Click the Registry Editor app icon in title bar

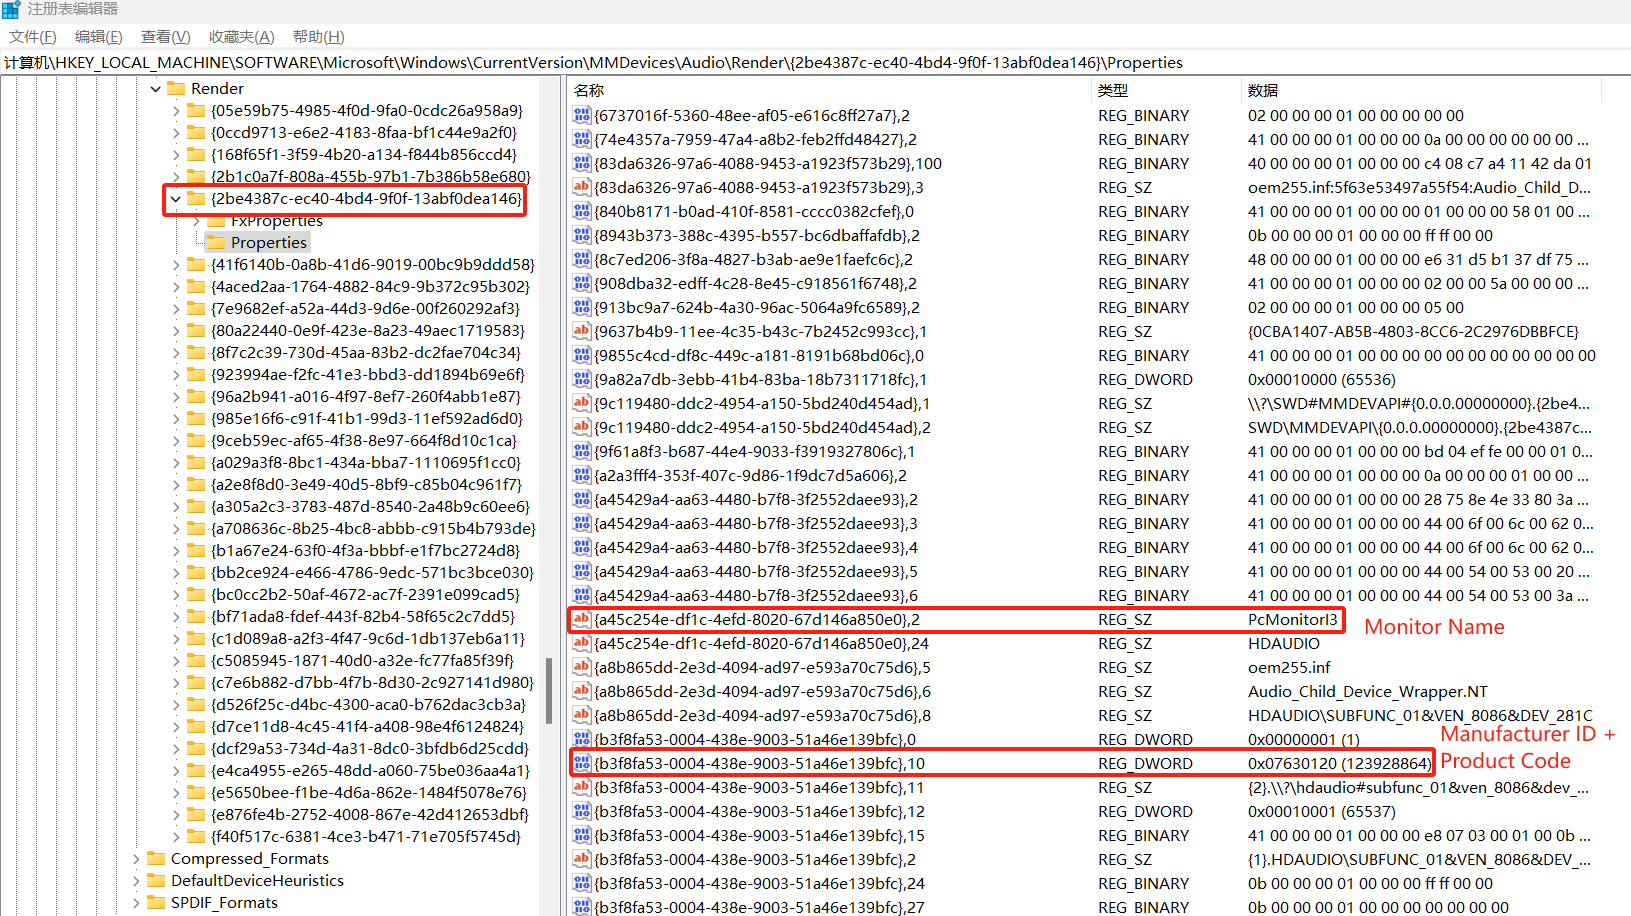tap(11, 9)
